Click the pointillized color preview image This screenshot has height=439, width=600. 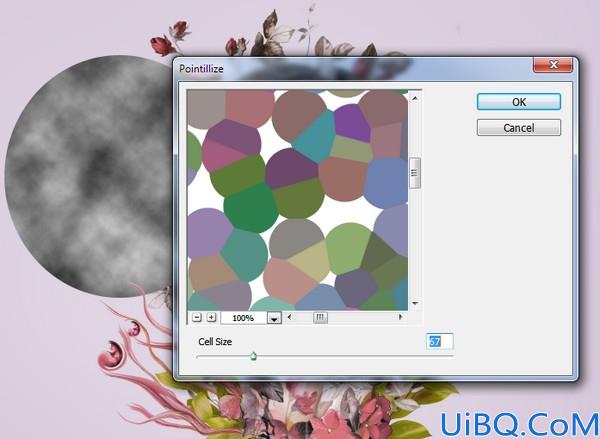pos(298,200)
